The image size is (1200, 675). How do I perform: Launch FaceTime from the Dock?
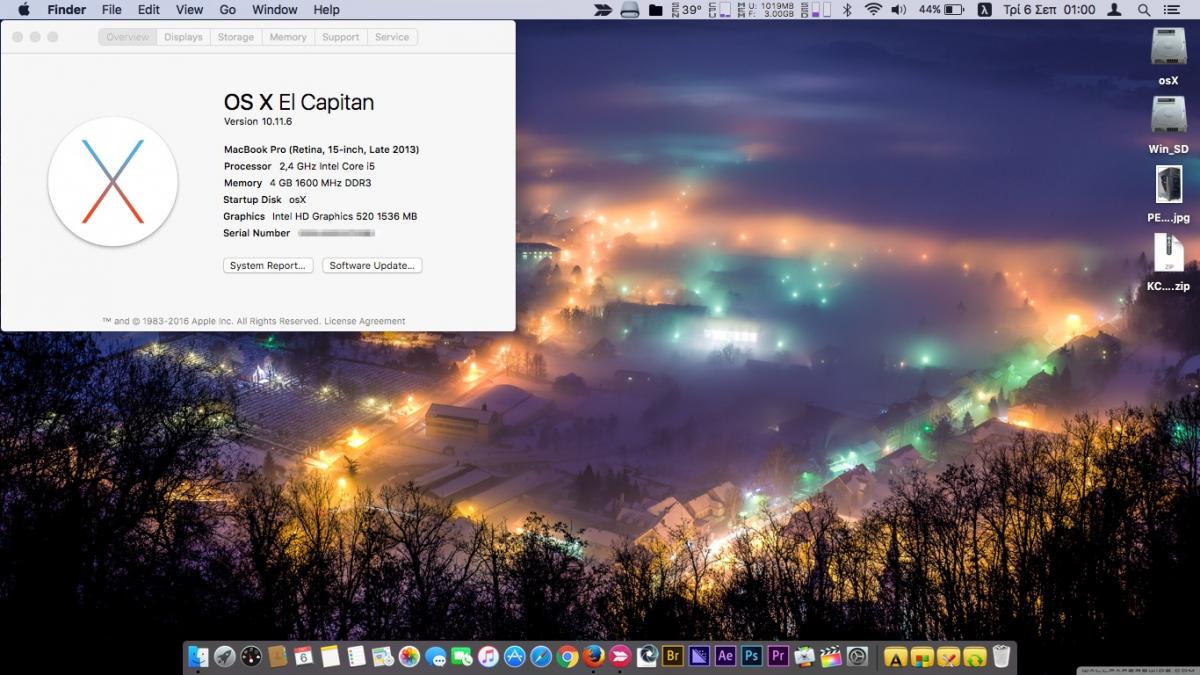(461, 656)
